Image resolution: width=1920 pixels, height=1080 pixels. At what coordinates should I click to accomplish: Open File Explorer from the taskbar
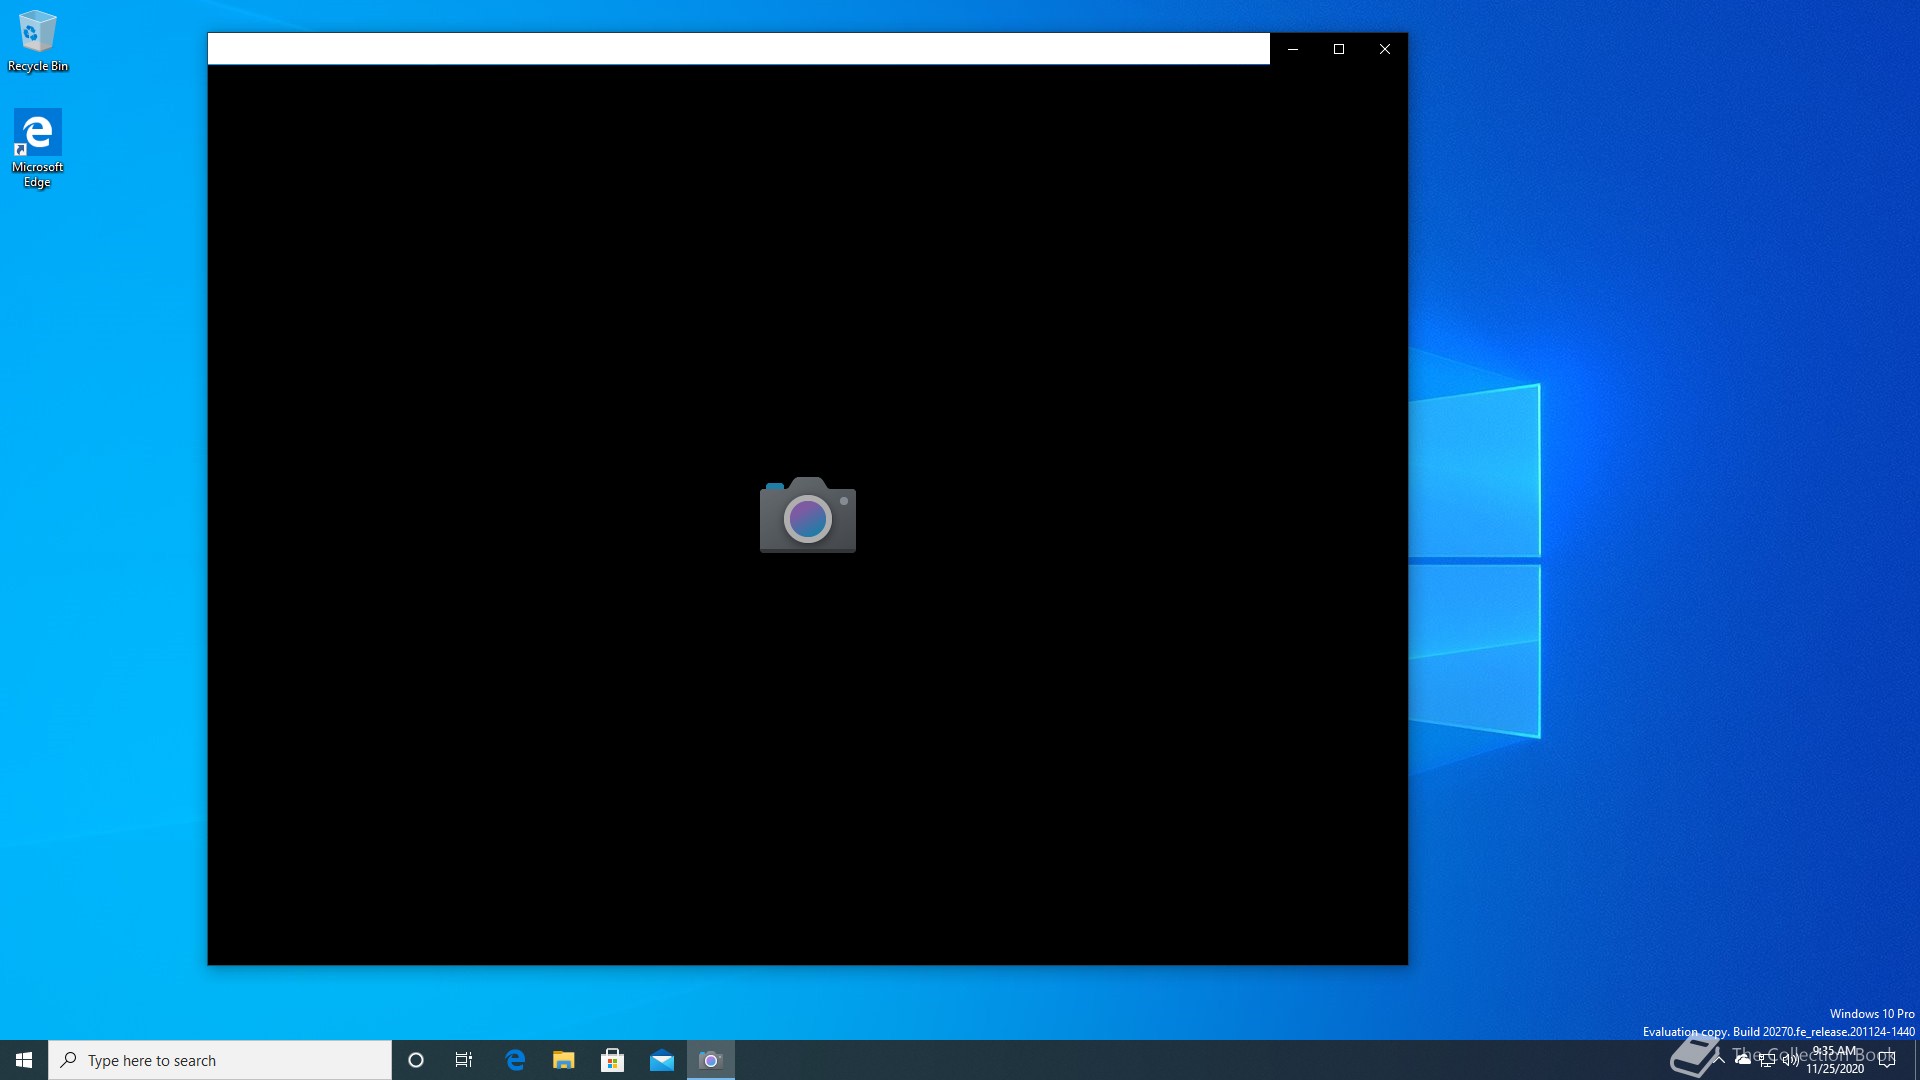coord(564,1060)
